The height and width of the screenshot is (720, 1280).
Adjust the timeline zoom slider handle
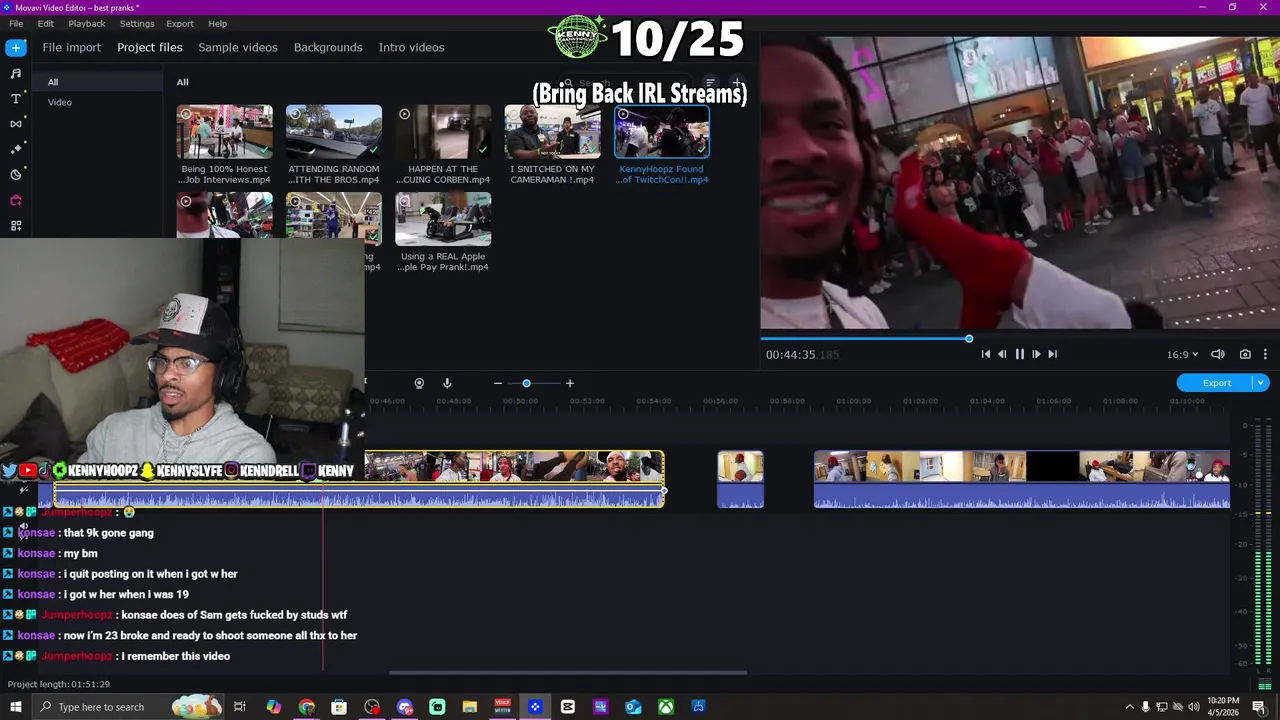click(x=526, y=383)
